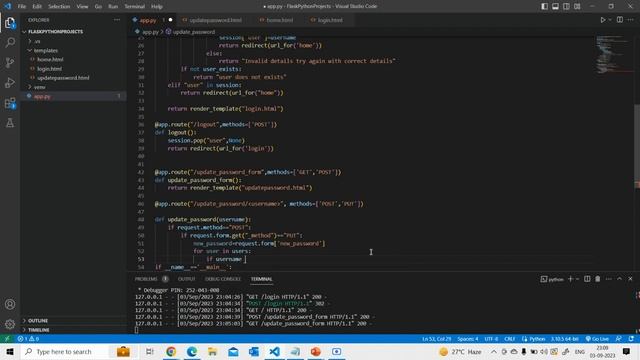Open the View menu
Screen dimensions: 640x360
[82, 7]
